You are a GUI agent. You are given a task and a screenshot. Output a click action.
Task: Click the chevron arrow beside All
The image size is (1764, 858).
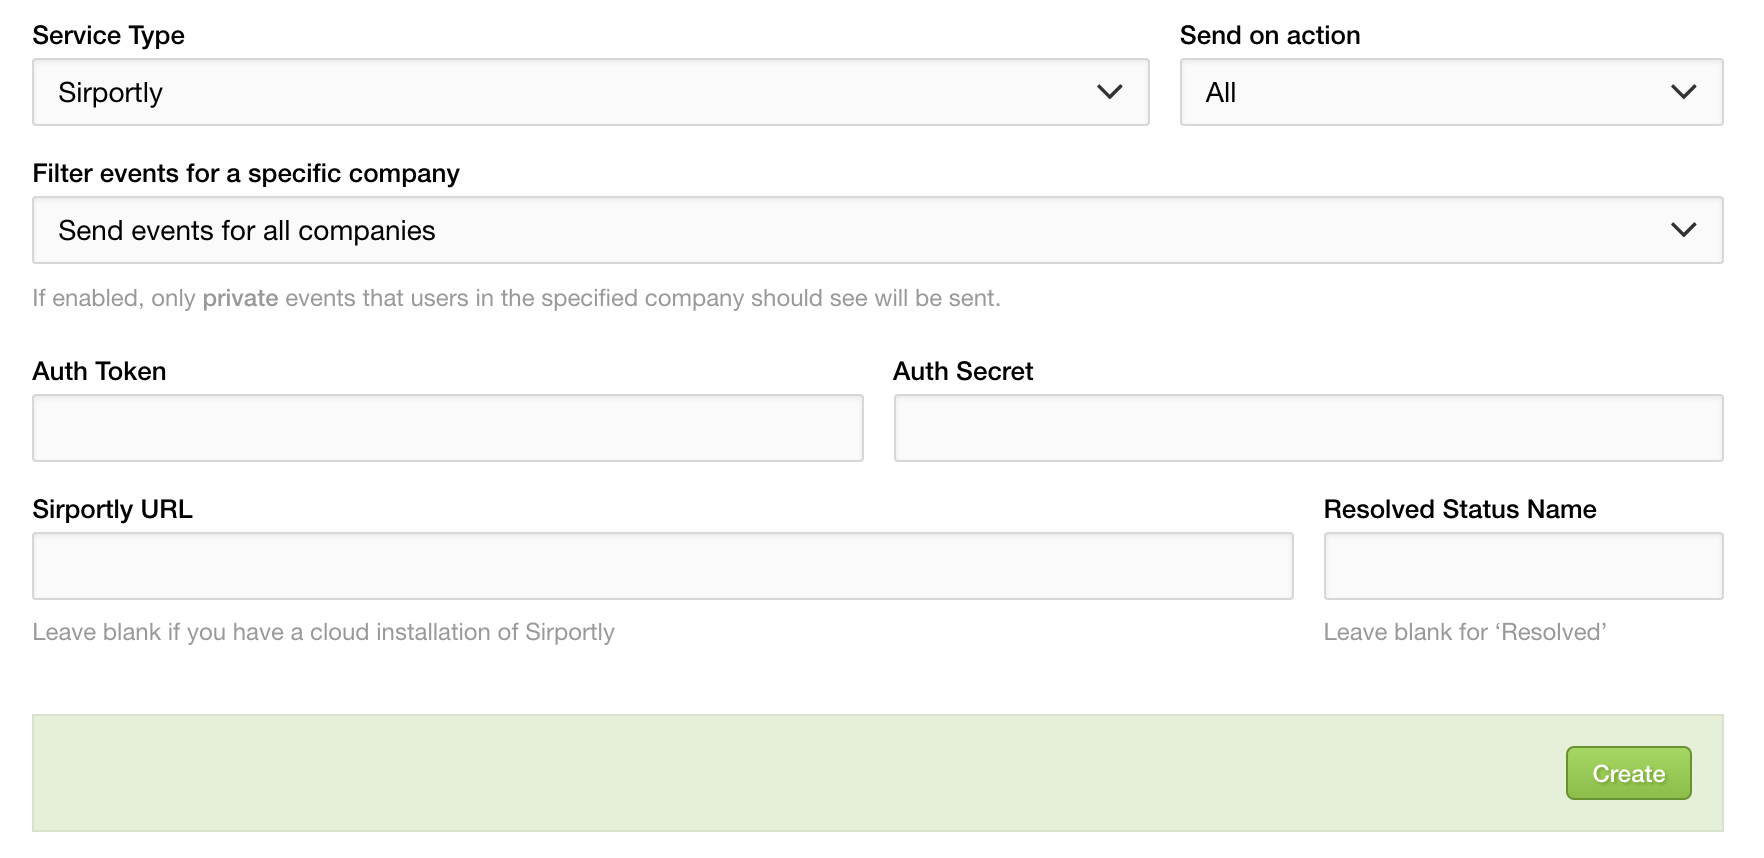point(1683,92)
